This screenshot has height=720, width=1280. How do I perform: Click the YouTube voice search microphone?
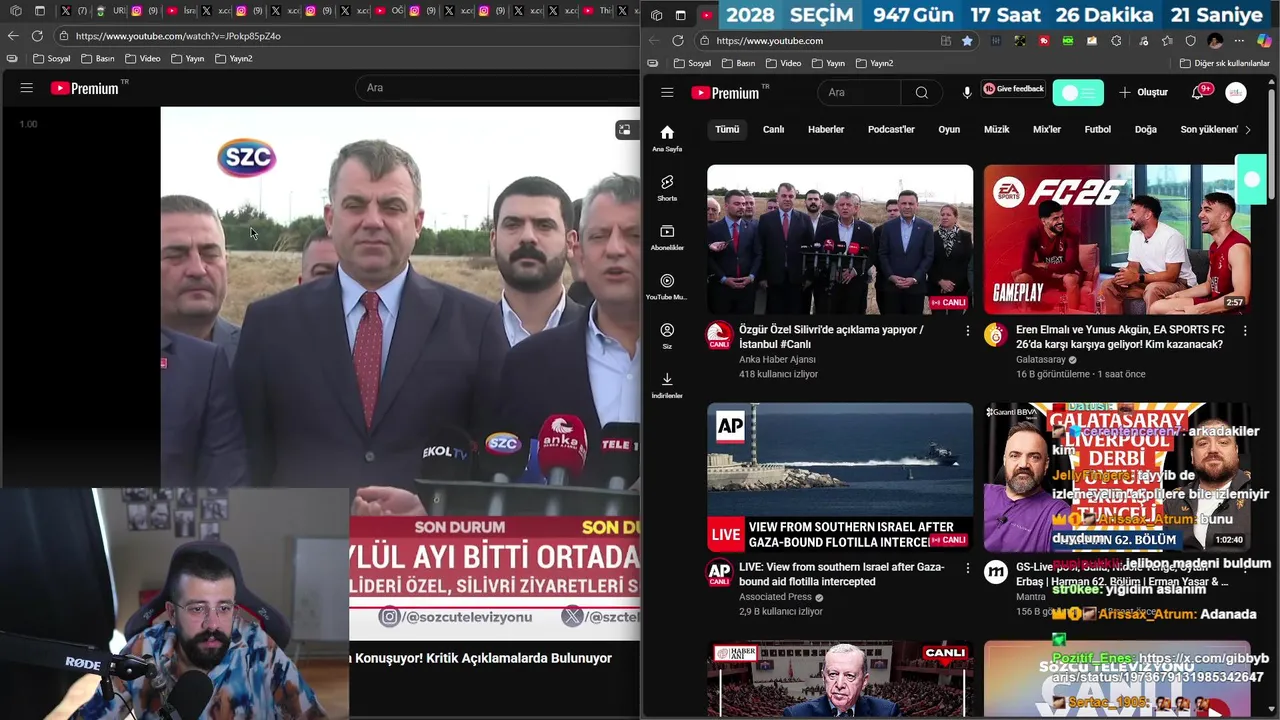click(x=967, y=92)
